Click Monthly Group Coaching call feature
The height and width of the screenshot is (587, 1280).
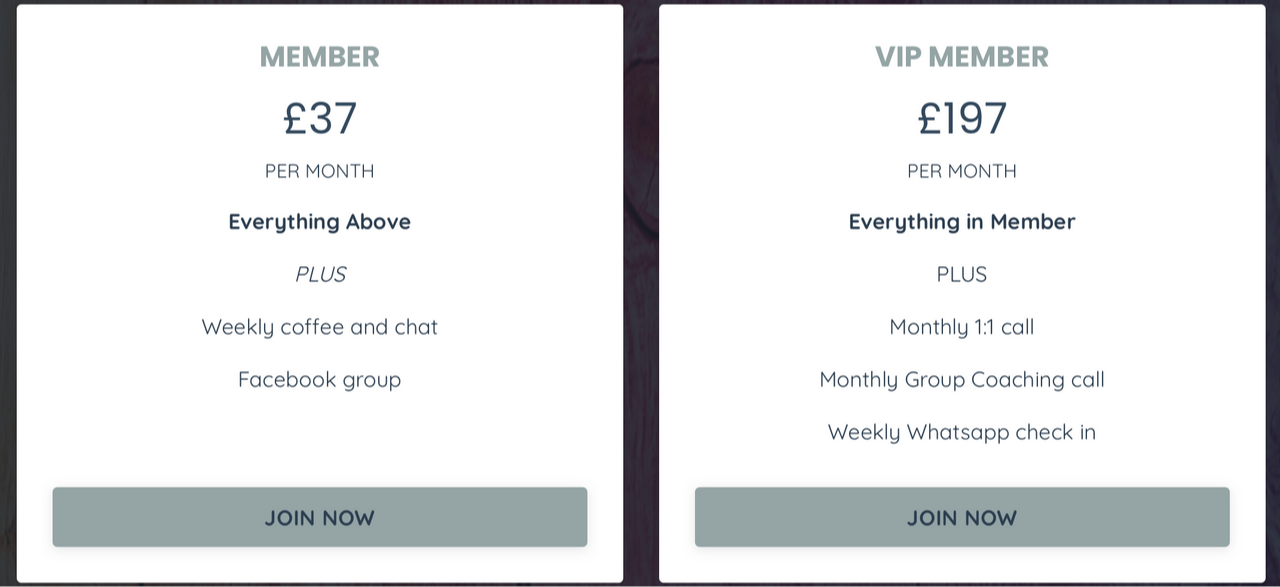[962, 380]
